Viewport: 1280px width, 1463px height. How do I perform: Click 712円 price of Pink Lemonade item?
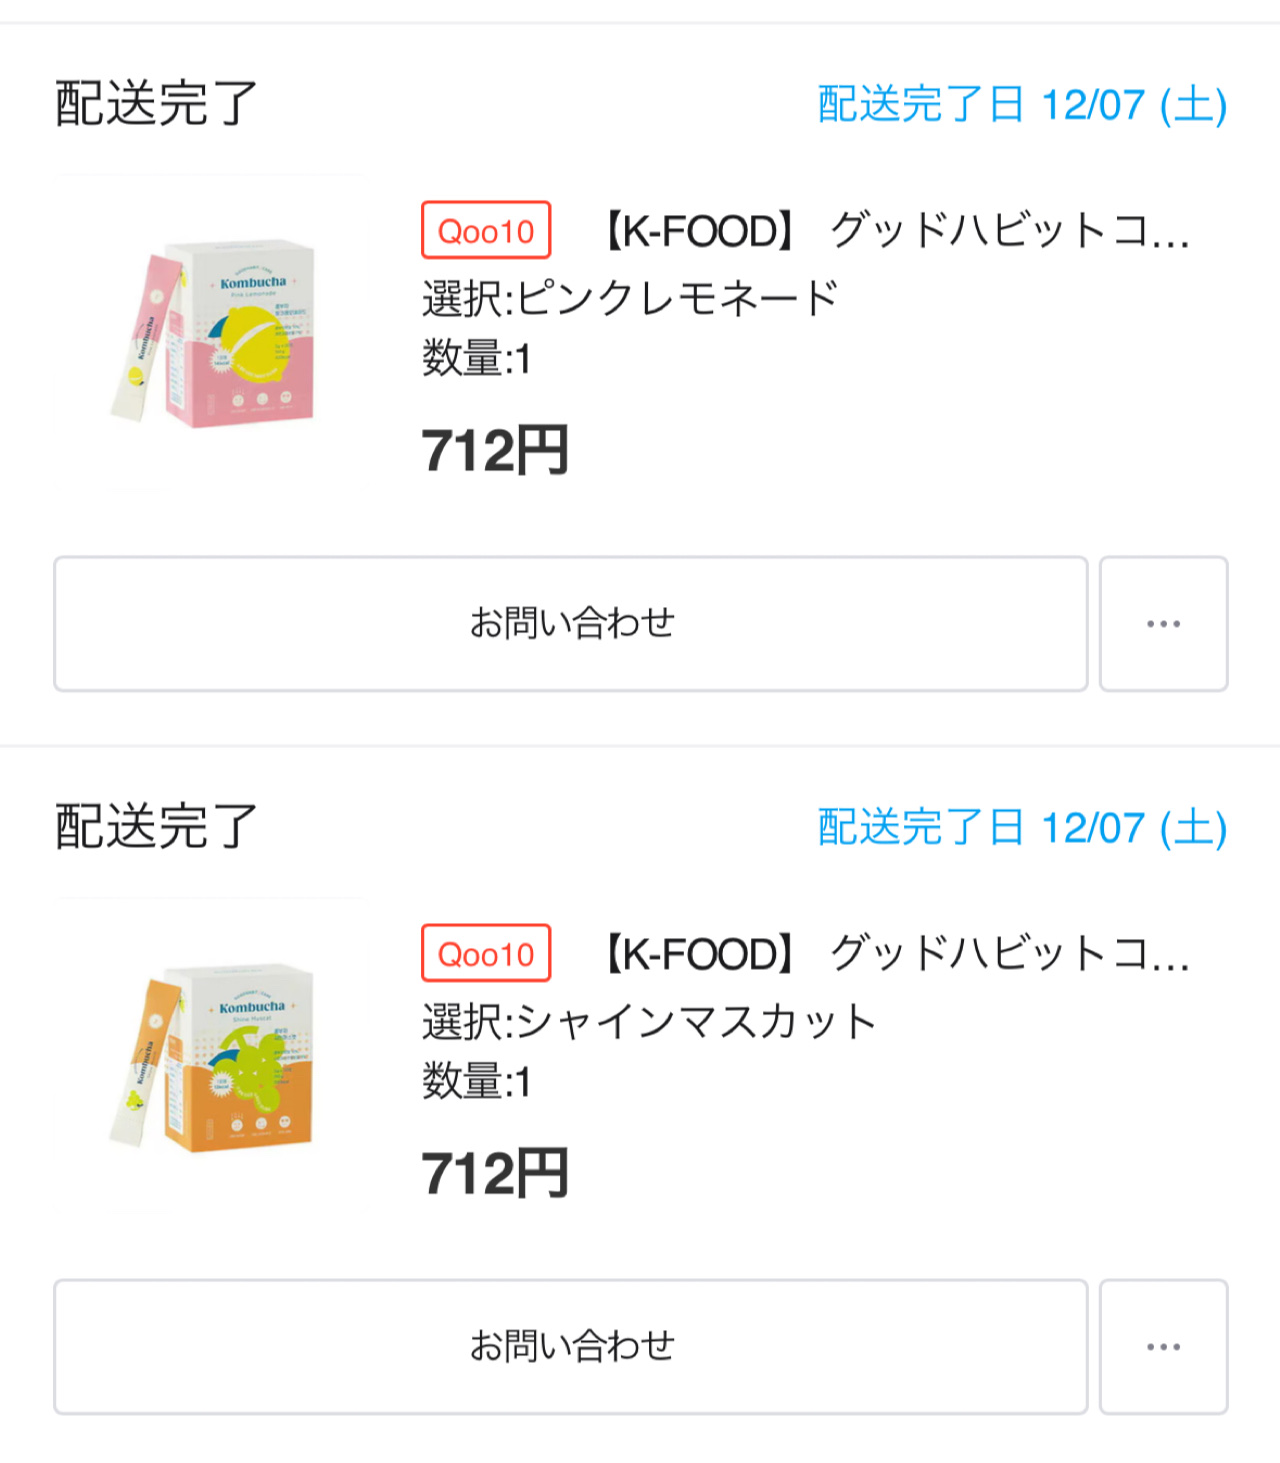click(x=495, y=450)
